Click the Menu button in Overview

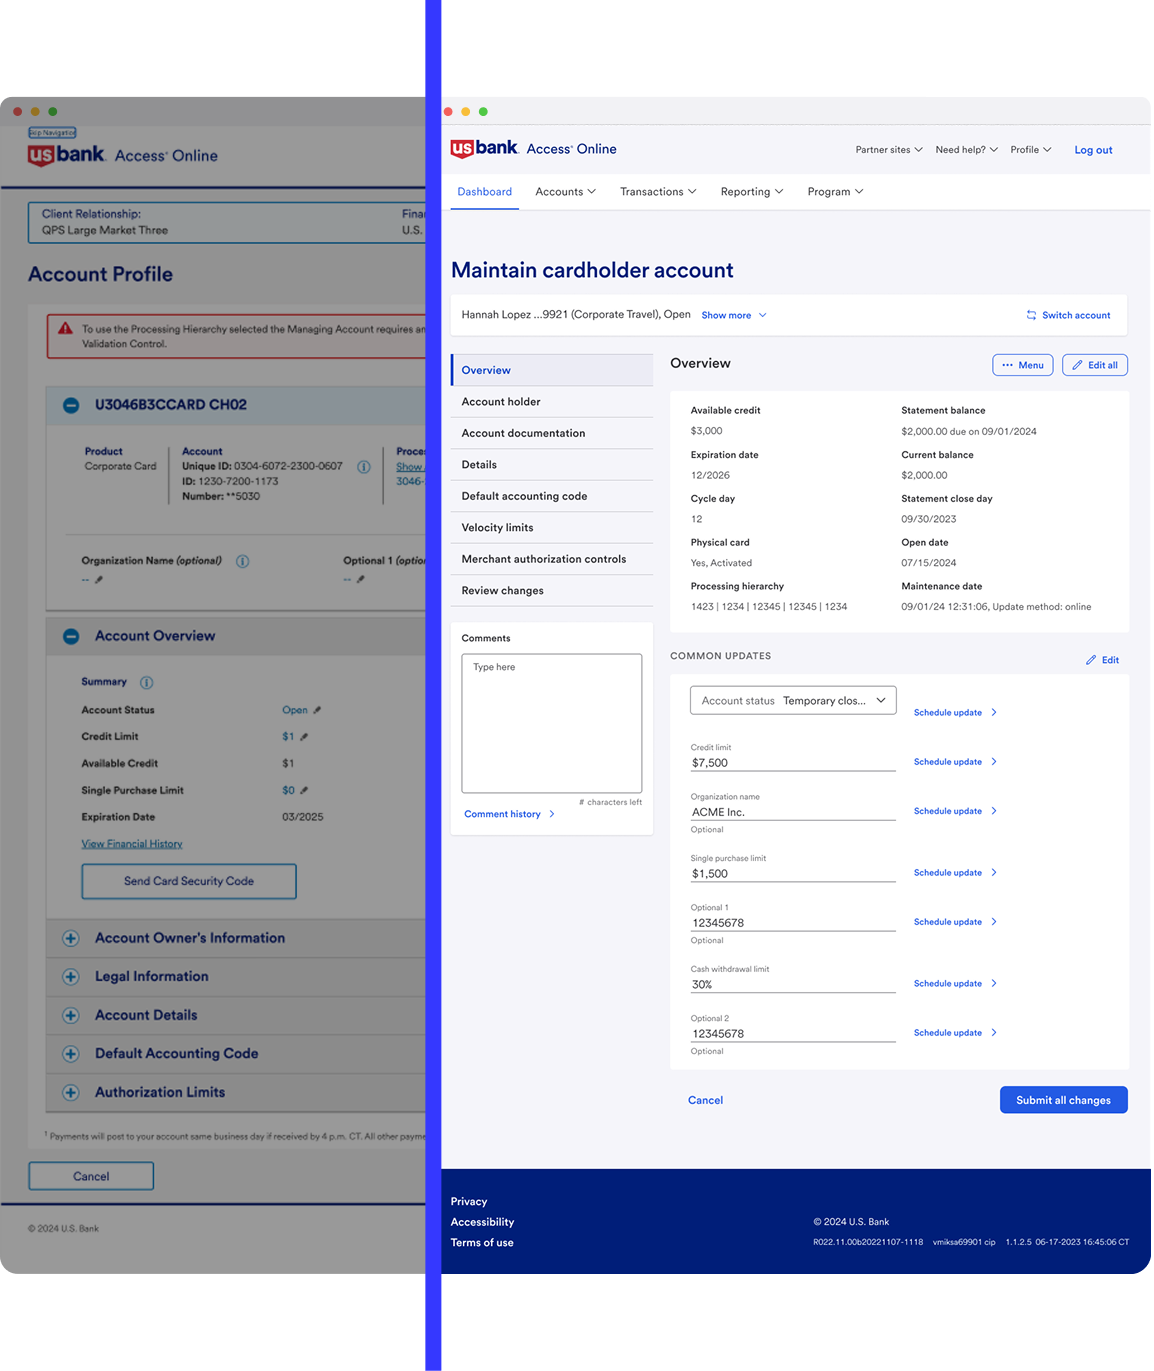tap(1022, 365)
